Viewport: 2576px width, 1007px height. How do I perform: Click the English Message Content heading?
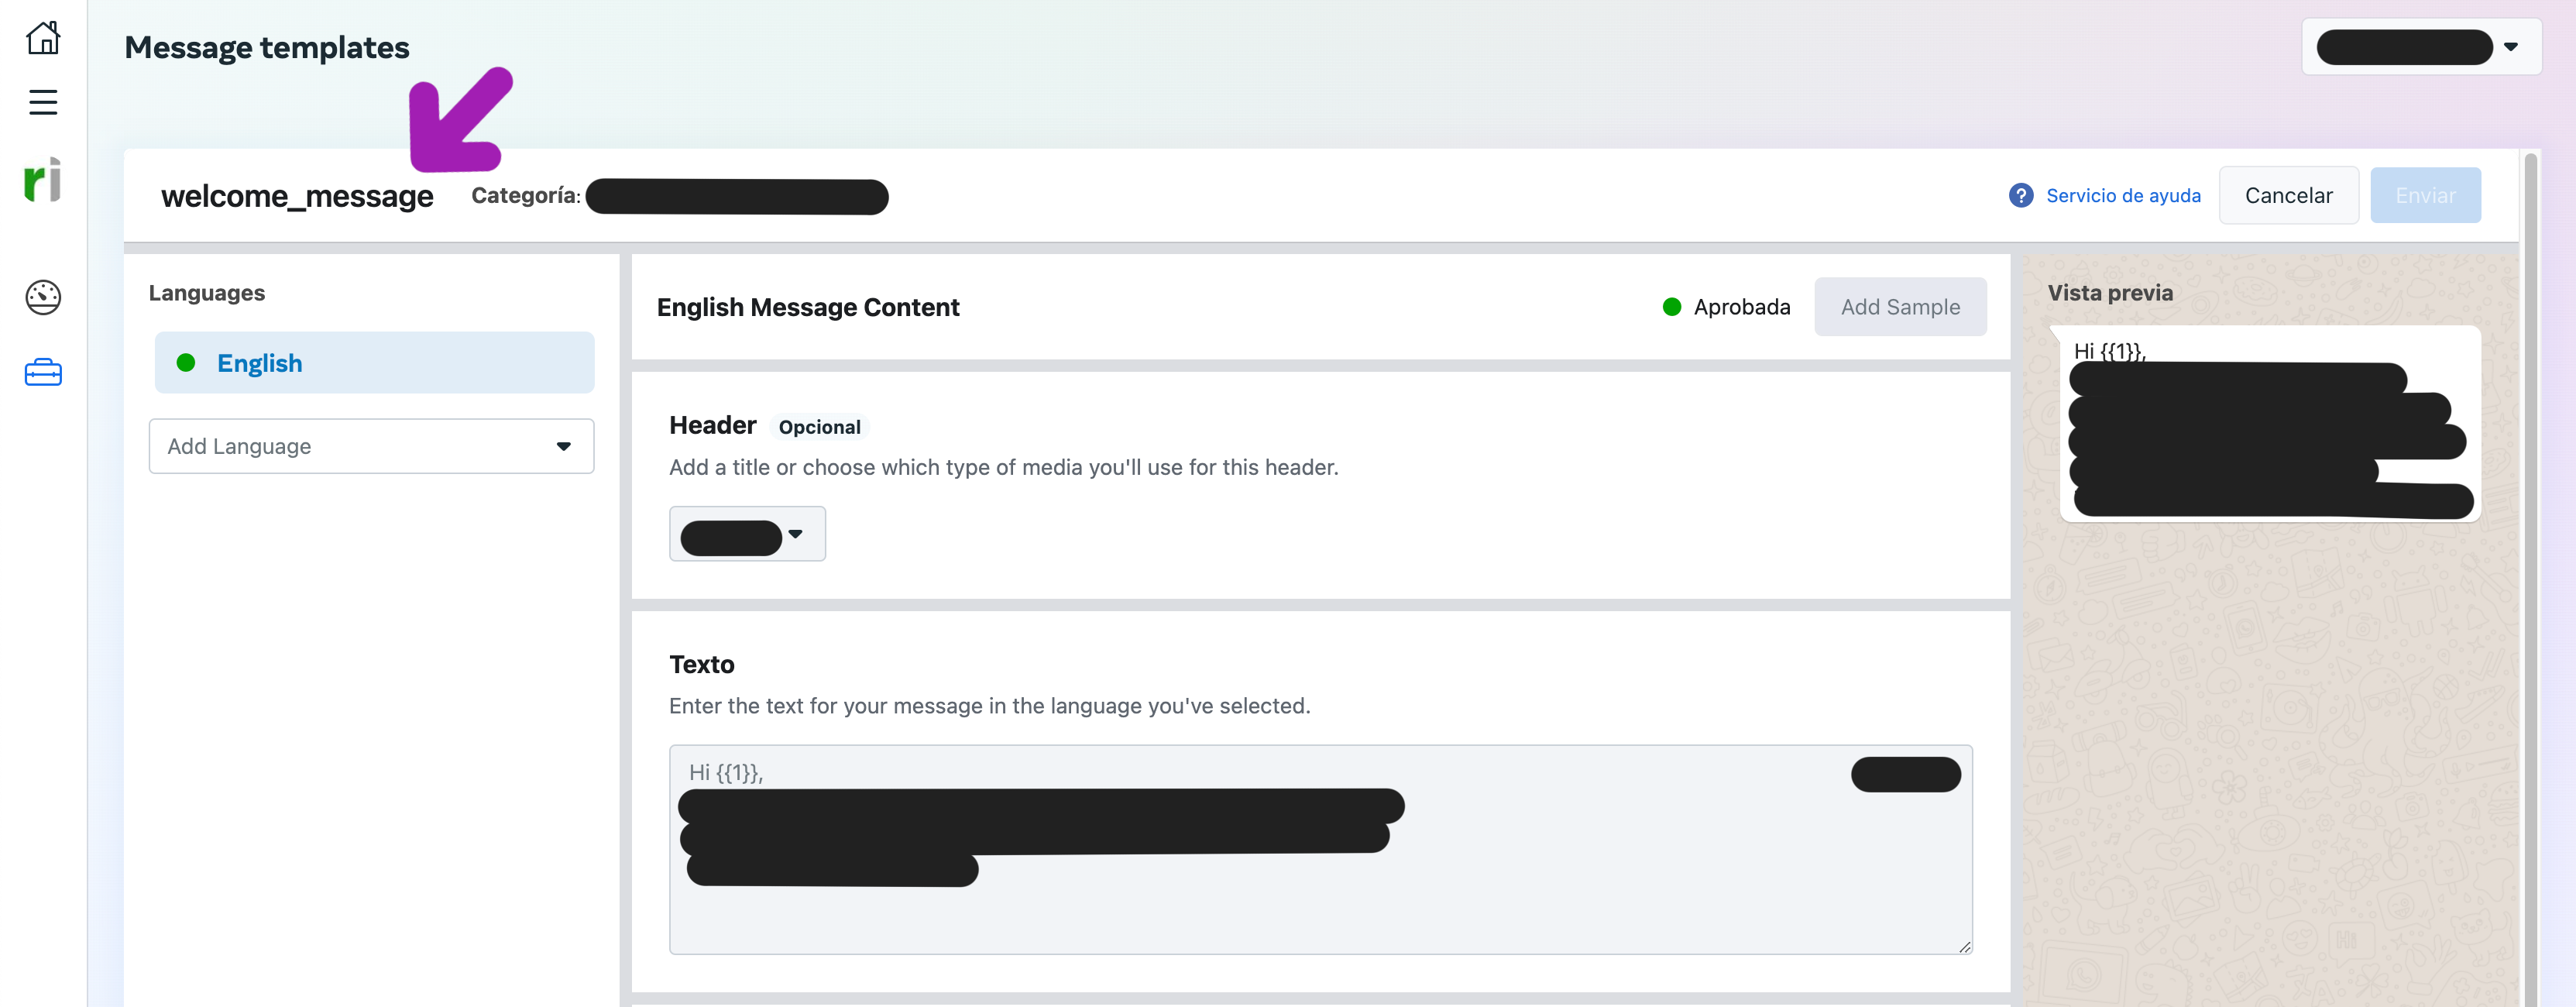tap(808, 307)
